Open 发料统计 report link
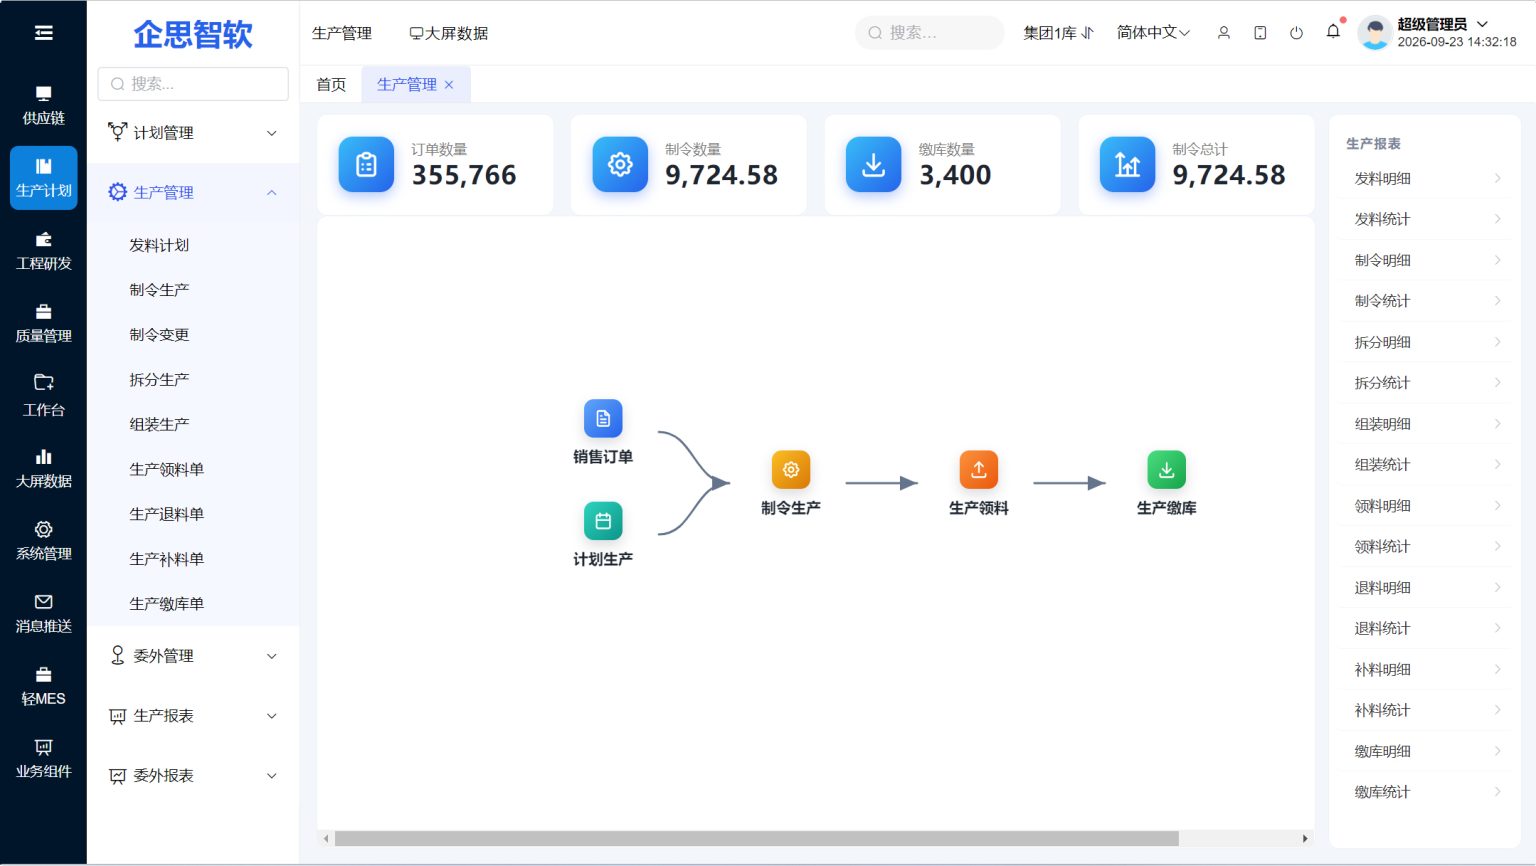 (x=1426, y=219)
